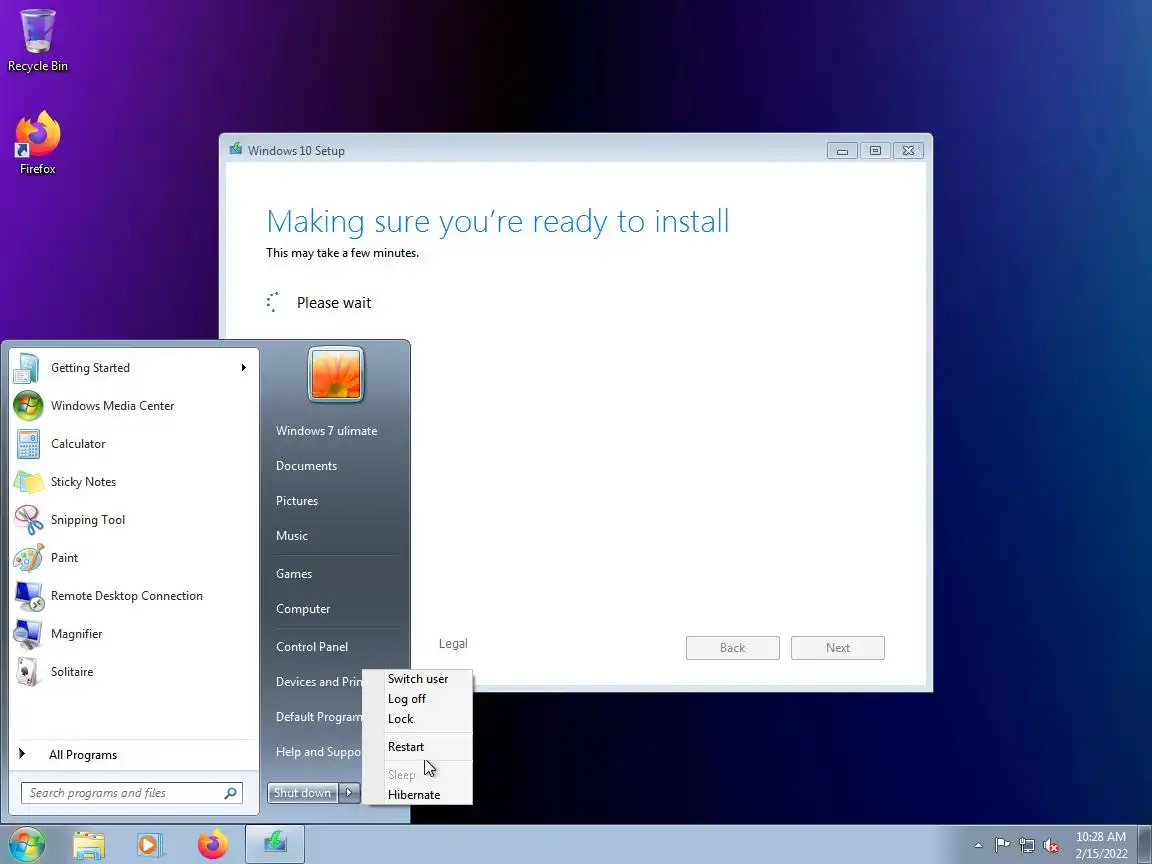
Task: Click the Legal link in Setup
Action: (453, 644)
